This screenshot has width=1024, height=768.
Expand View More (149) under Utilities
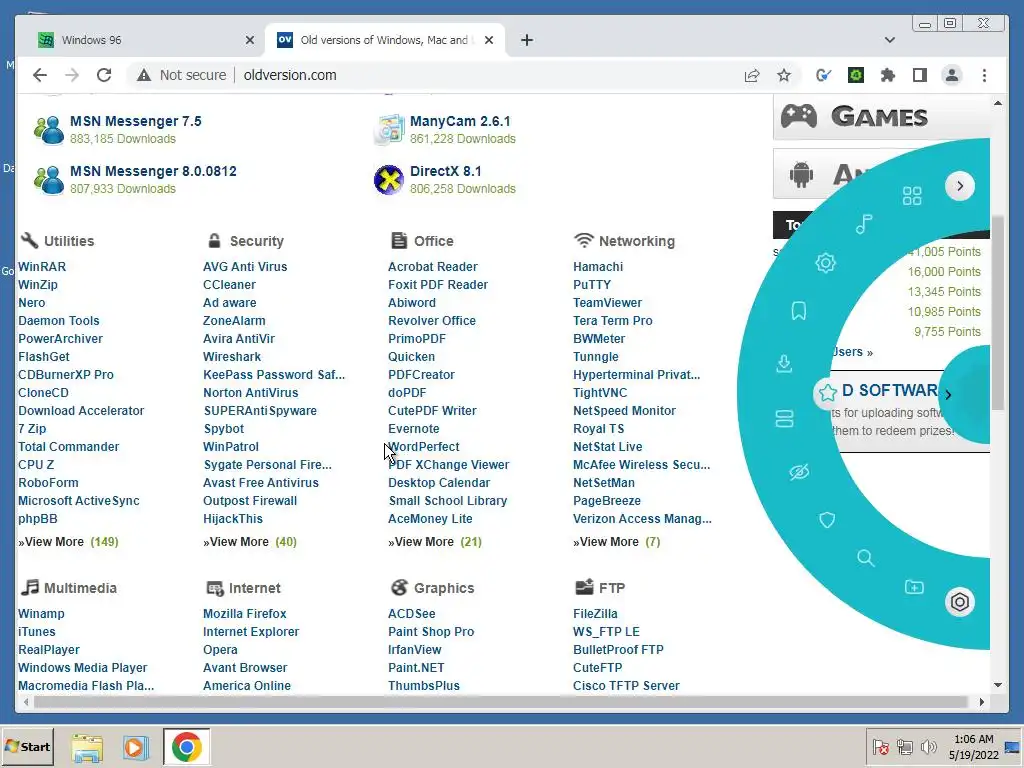69,541
